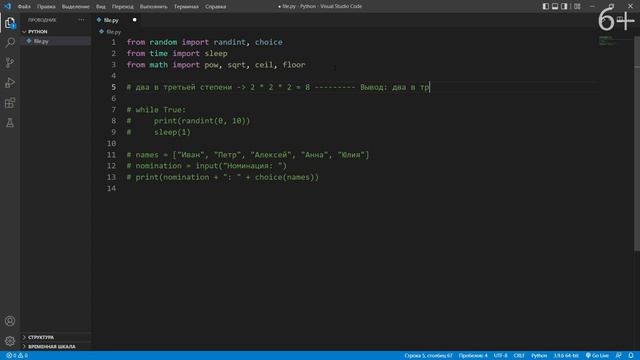Click 'floor' on line 3
Viewport: 640px width, 360px height.
pos(294,64)
